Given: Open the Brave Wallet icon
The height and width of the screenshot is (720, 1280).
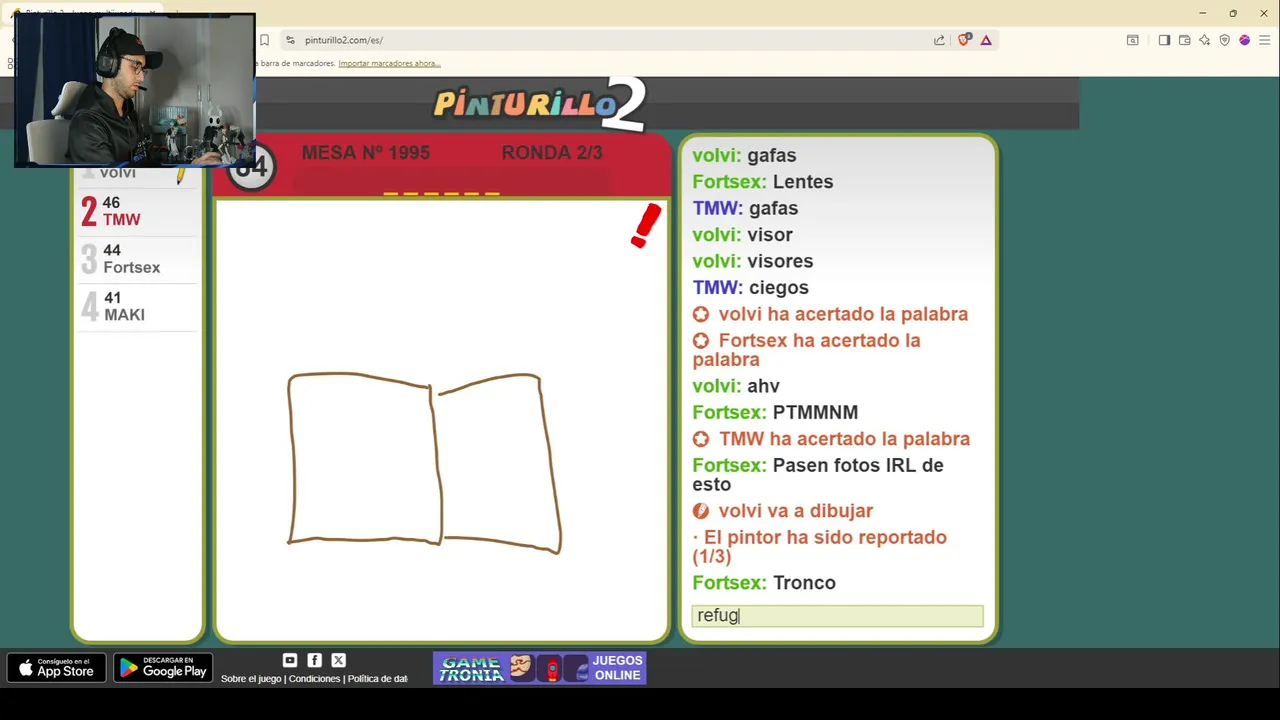Looking at the screenshot, I should click(x=1184, y=40).
